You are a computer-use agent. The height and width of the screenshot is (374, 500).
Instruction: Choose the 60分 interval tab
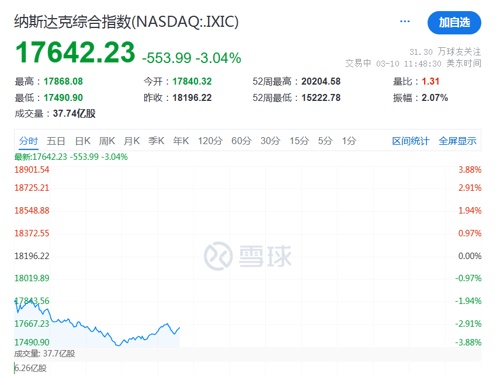click(241, 141)
